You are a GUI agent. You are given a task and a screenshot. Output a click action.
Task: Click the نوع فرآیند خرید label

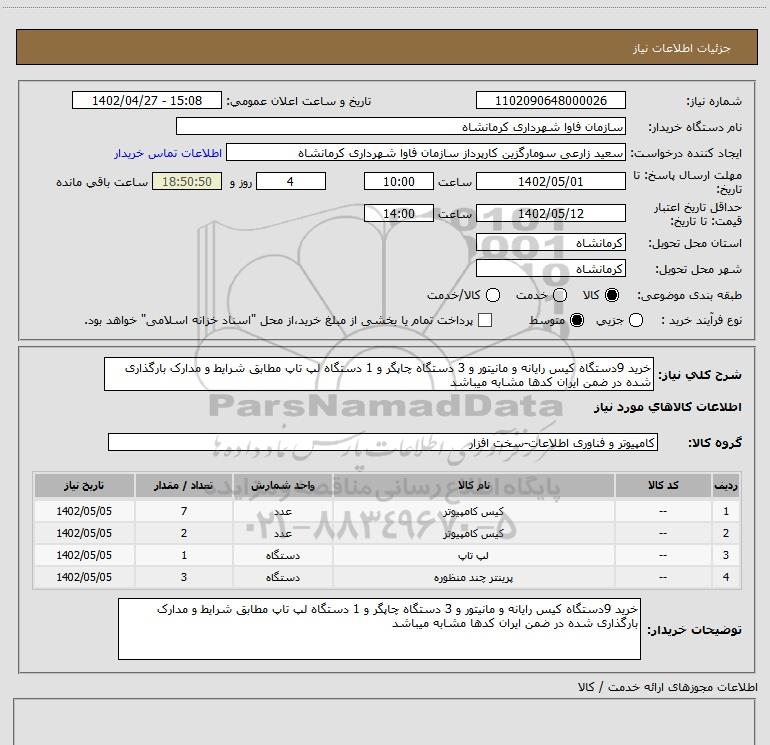[x=701, y=320]
